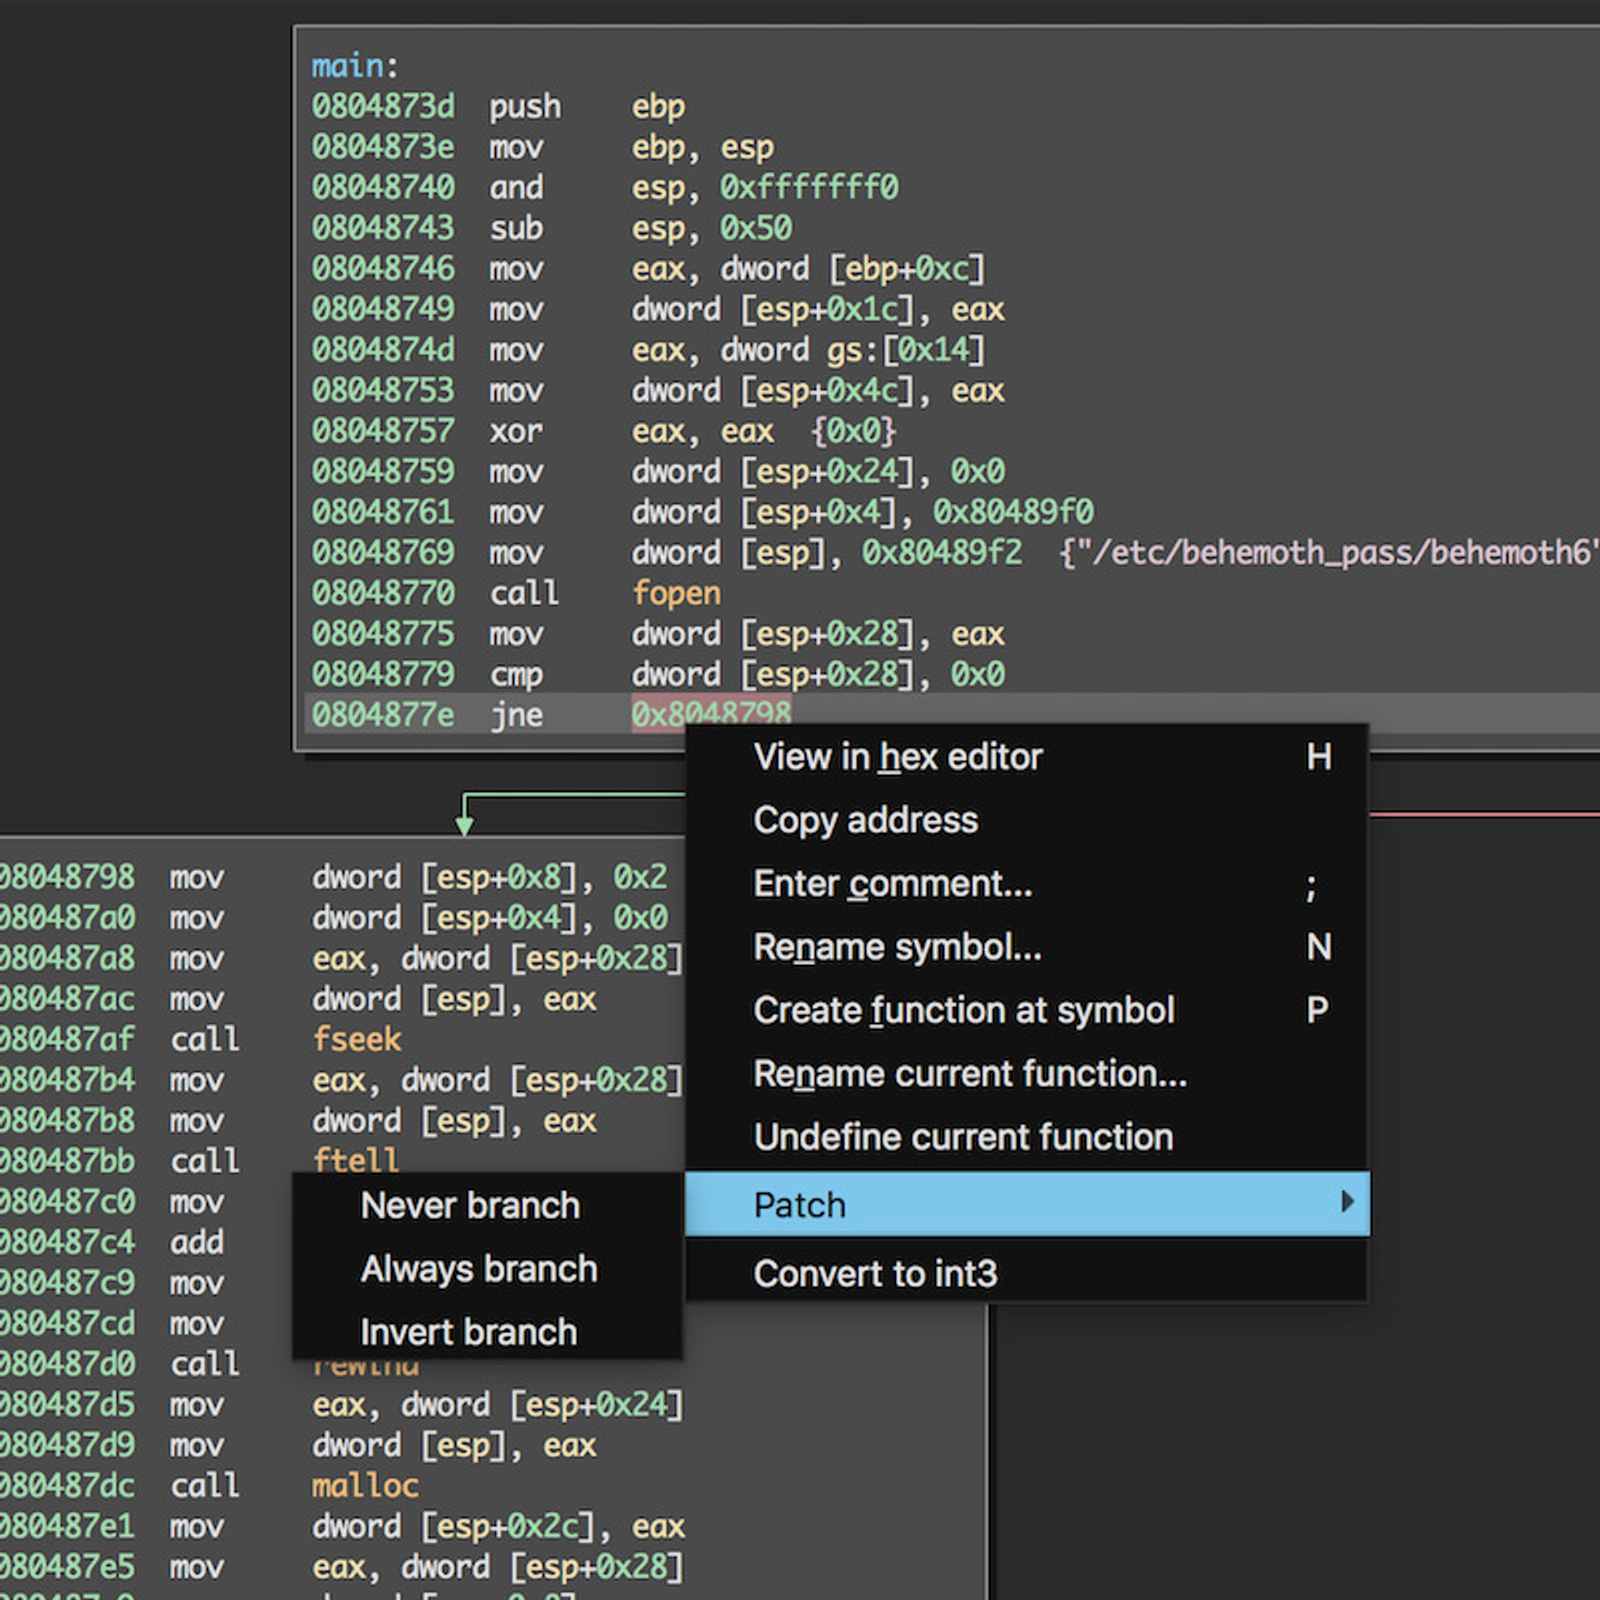Click address 08048779 cmp instruction
Viewport: 1600px width, 1600px height.
tap(383, 674)
